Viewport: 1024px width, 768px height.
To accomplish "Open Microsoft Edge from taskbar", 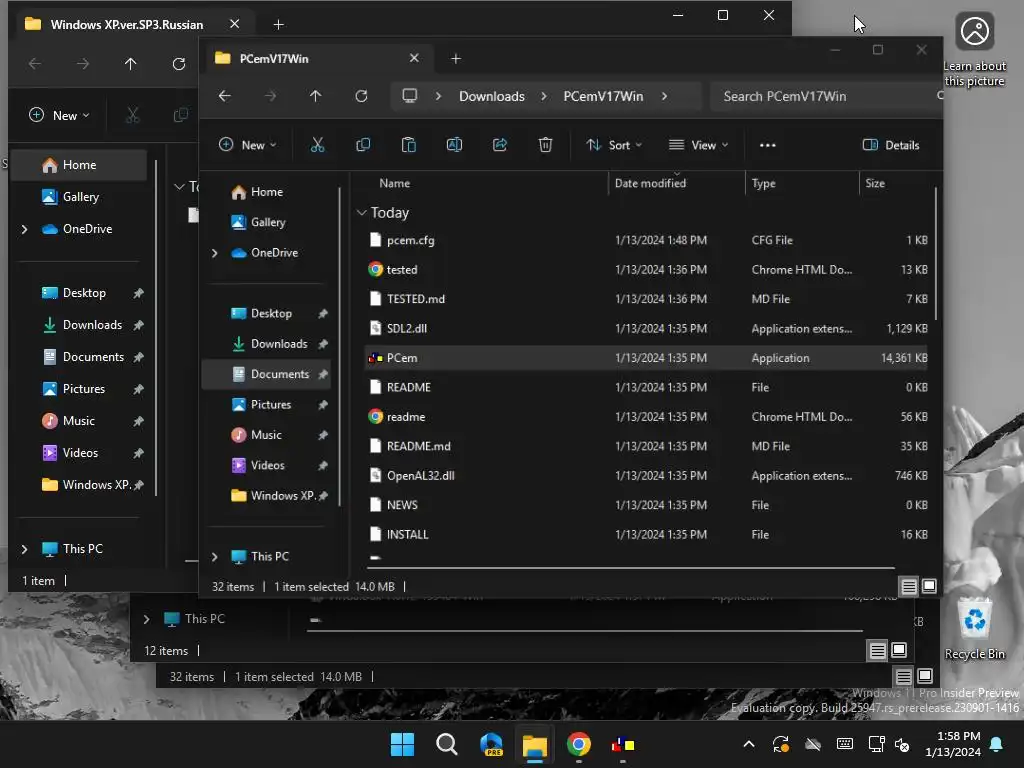I will (491, 744).
